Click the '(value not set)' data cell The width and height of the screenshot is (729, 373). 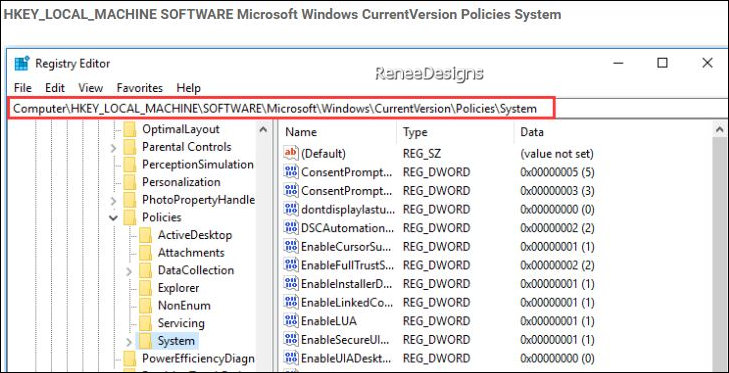click(557, 153)
